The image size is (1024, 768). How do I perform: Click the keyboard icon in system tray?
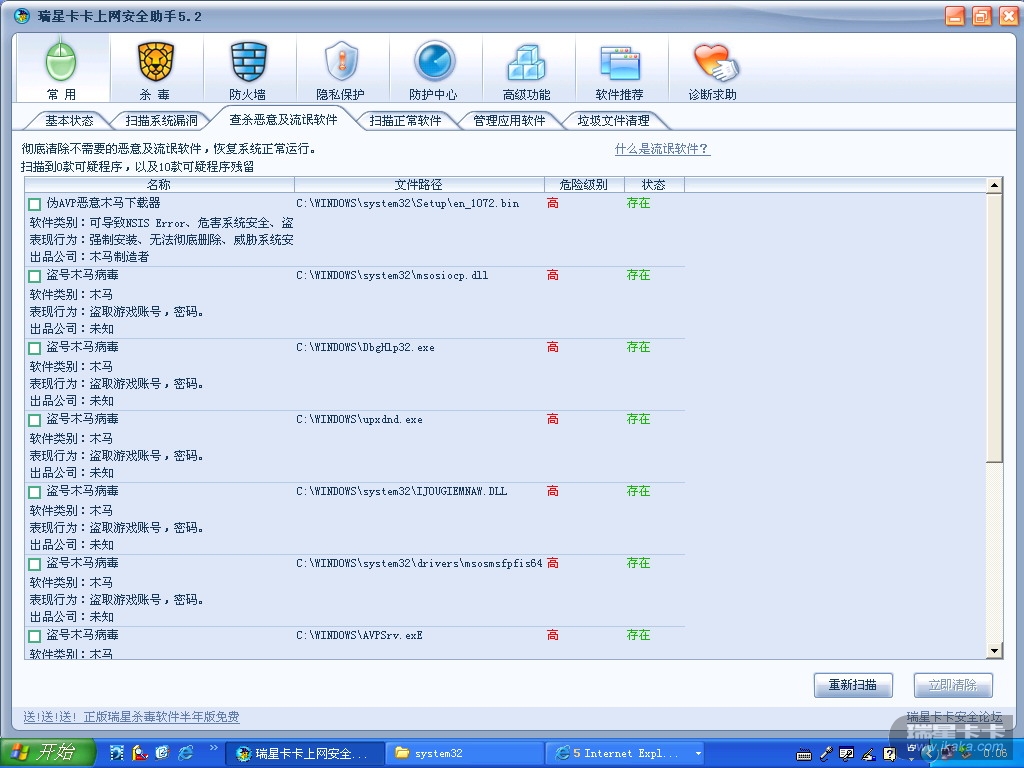804,755
